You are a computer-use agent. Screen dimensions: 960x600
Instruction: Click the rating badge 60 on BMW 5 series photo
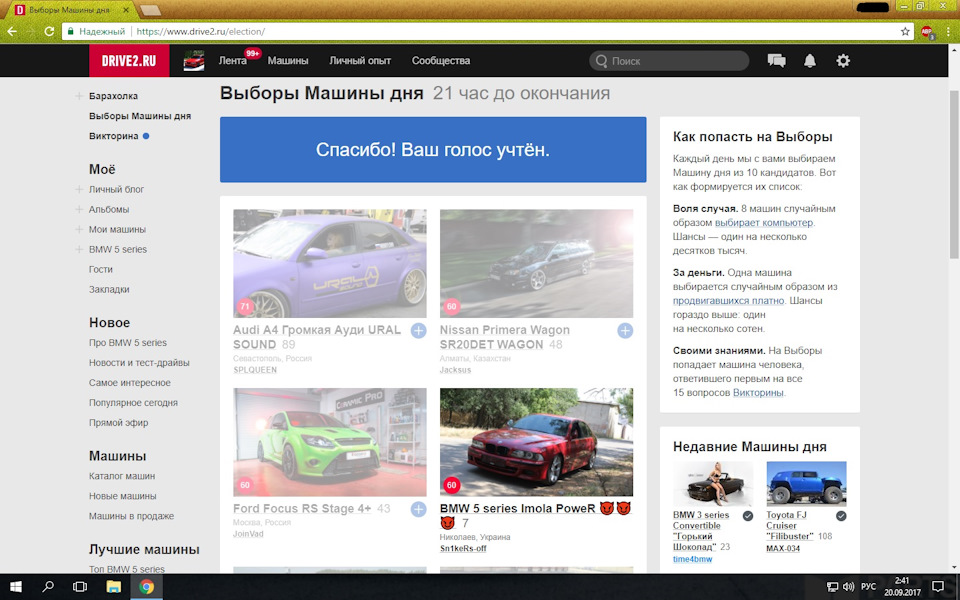tap(451, 485)
